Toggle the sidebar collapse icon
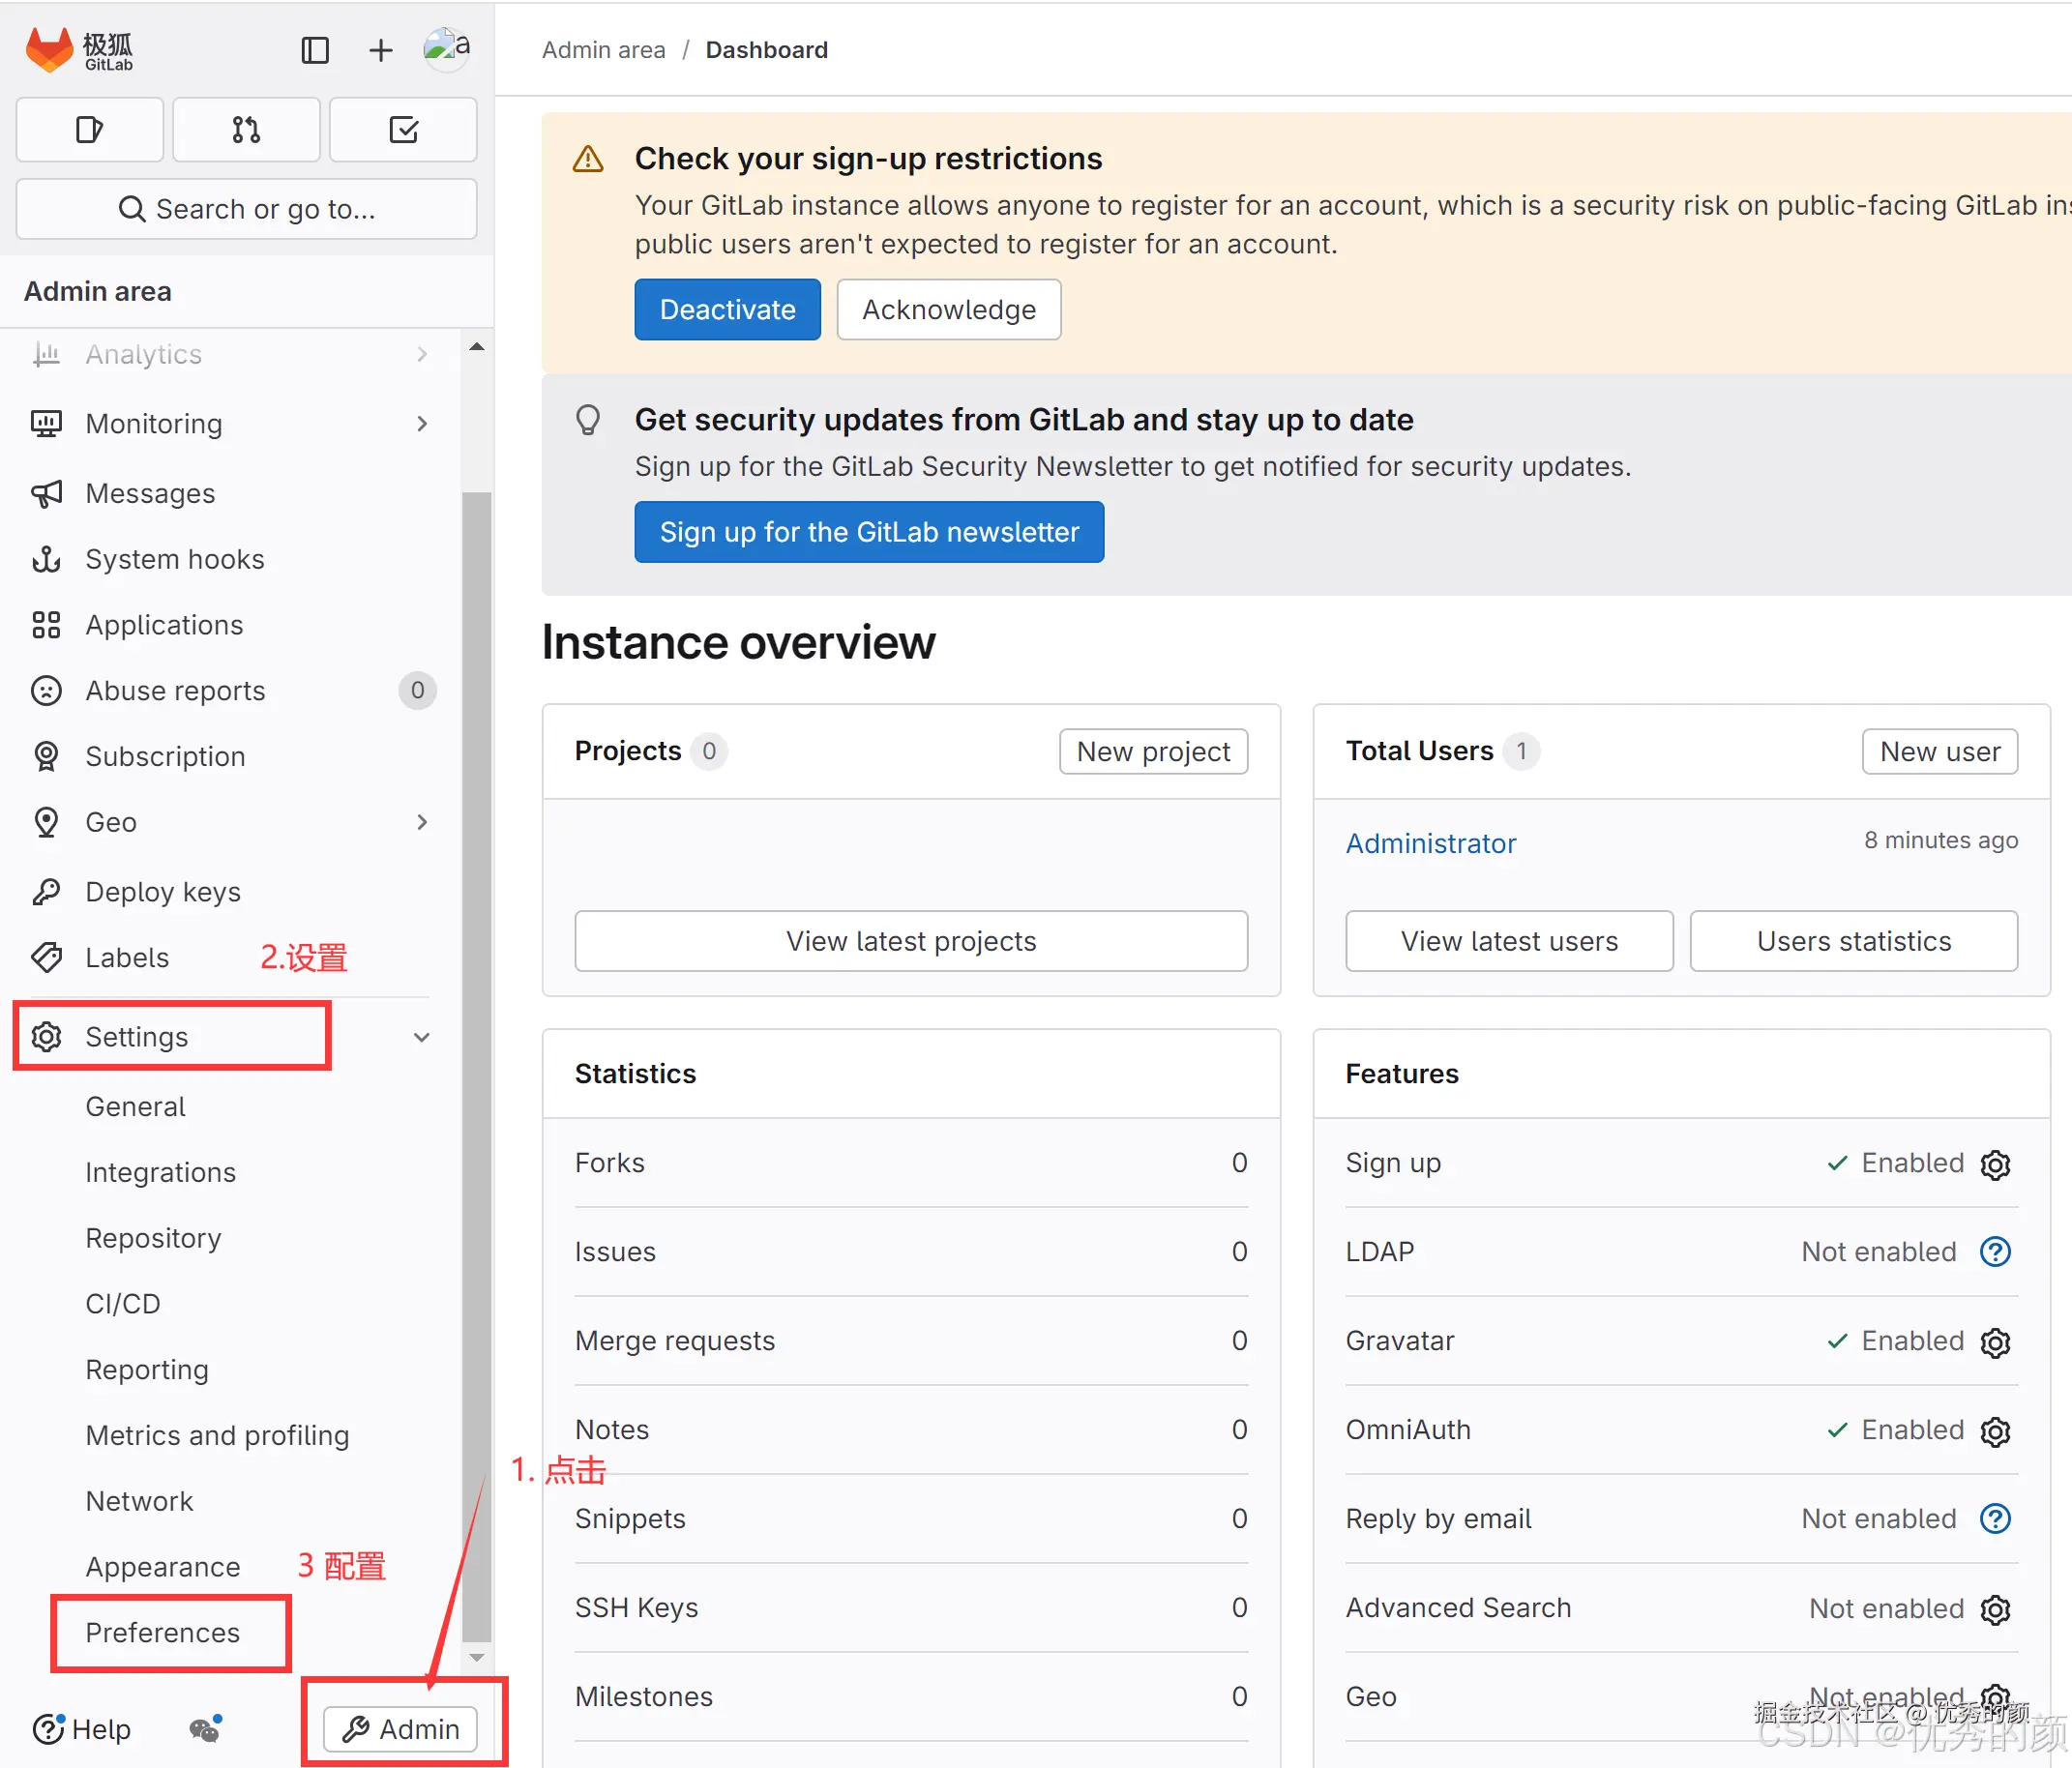Image resolution: width=2072 pixels, height=1768 pixels. point(315,50)
